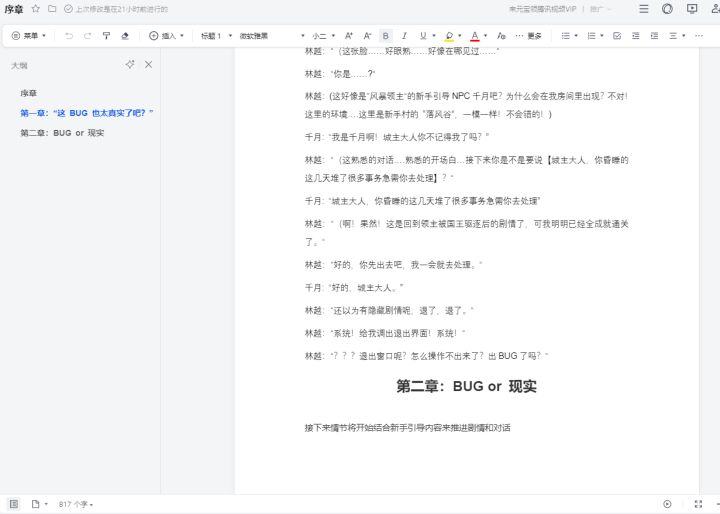
Task: Open the 微软雅黑 font dropdown
Action: coord(265,36)
